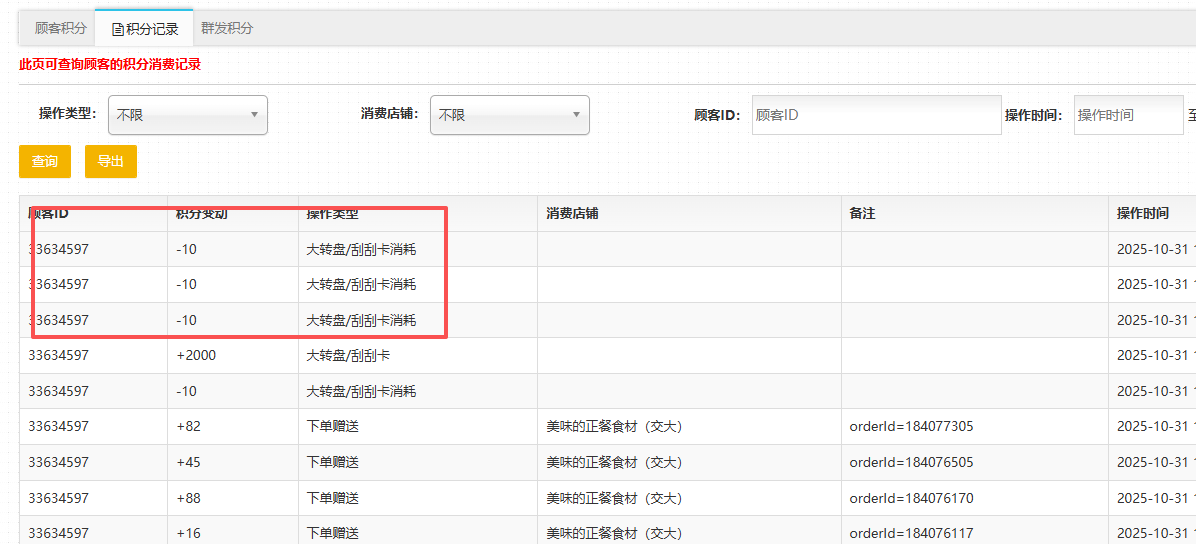Click the 消费店铺 dropdown arrow
This screenshot has width=1196, height=544.
click(x=576, y=115)
